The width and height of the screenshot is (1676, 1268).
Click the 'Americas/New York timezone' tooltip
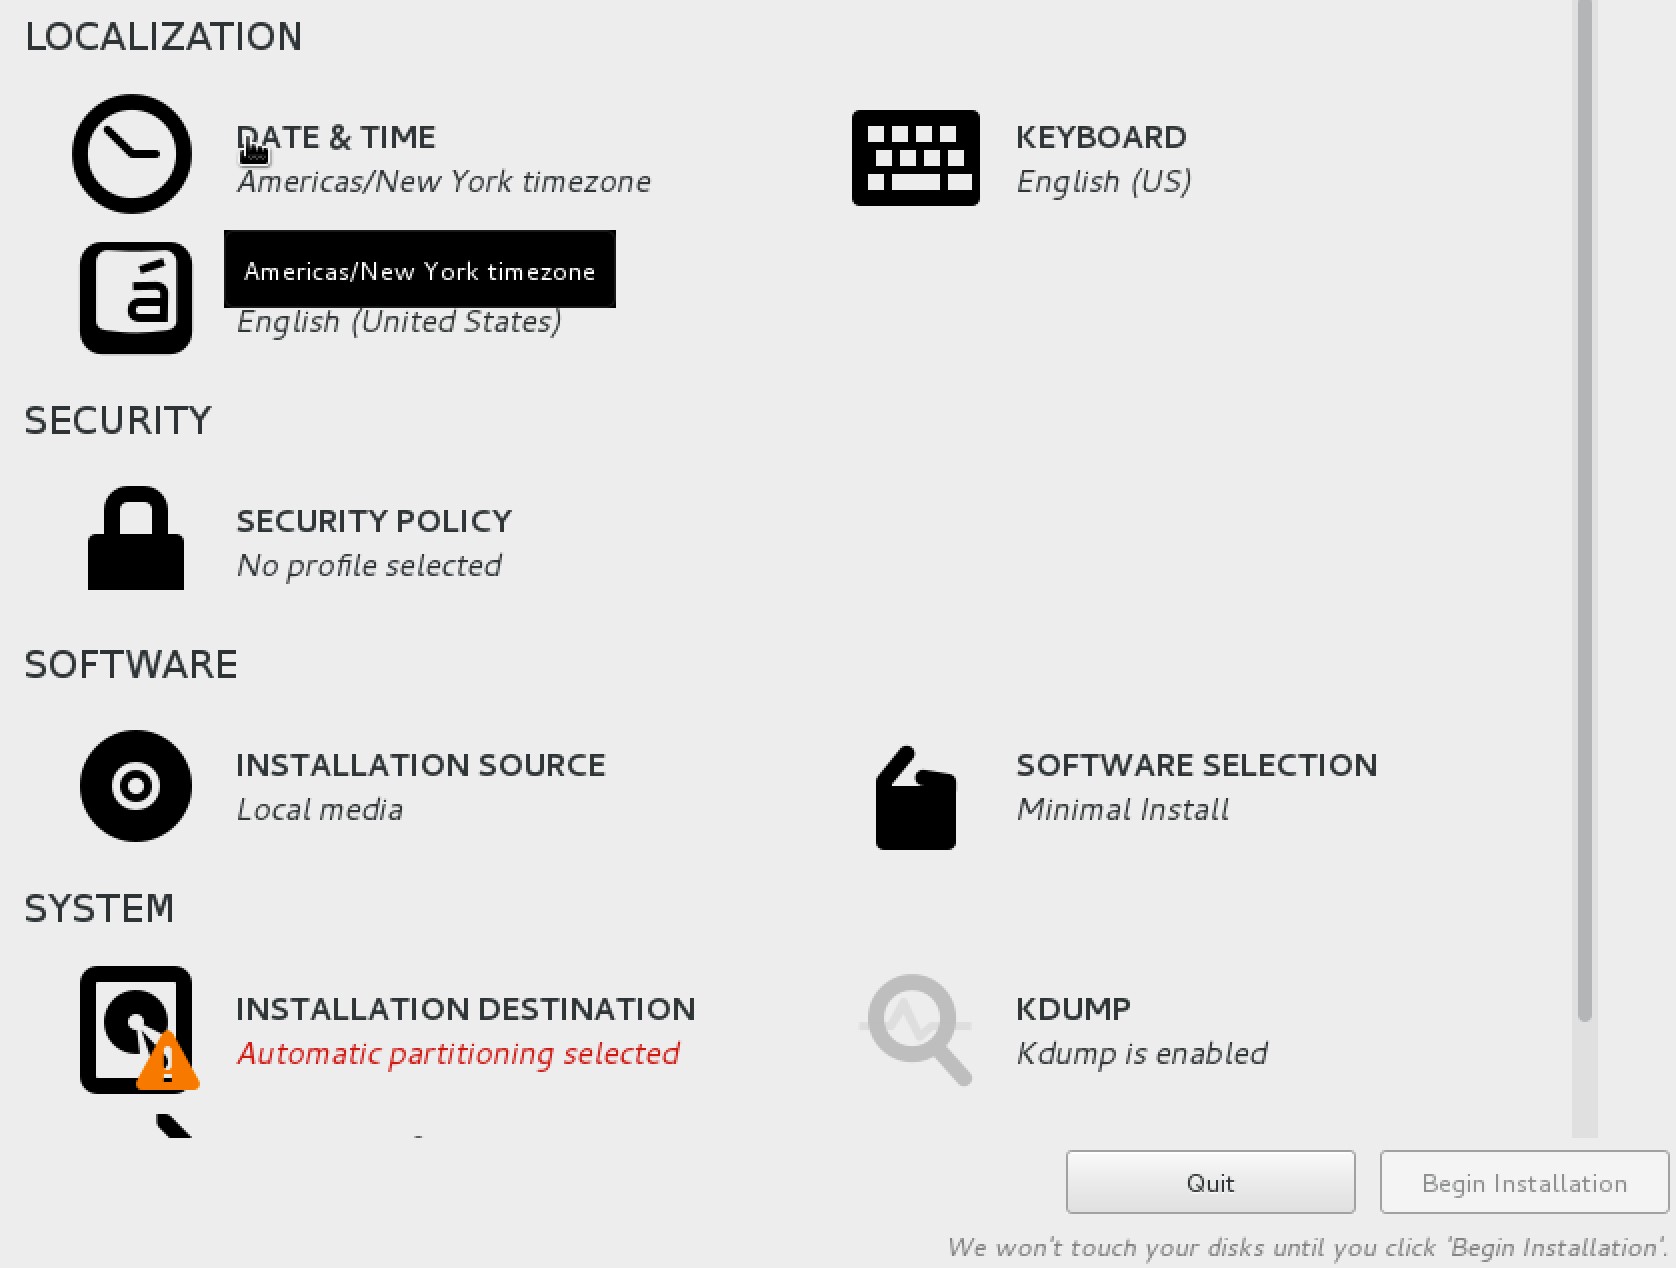click(420, 269)
